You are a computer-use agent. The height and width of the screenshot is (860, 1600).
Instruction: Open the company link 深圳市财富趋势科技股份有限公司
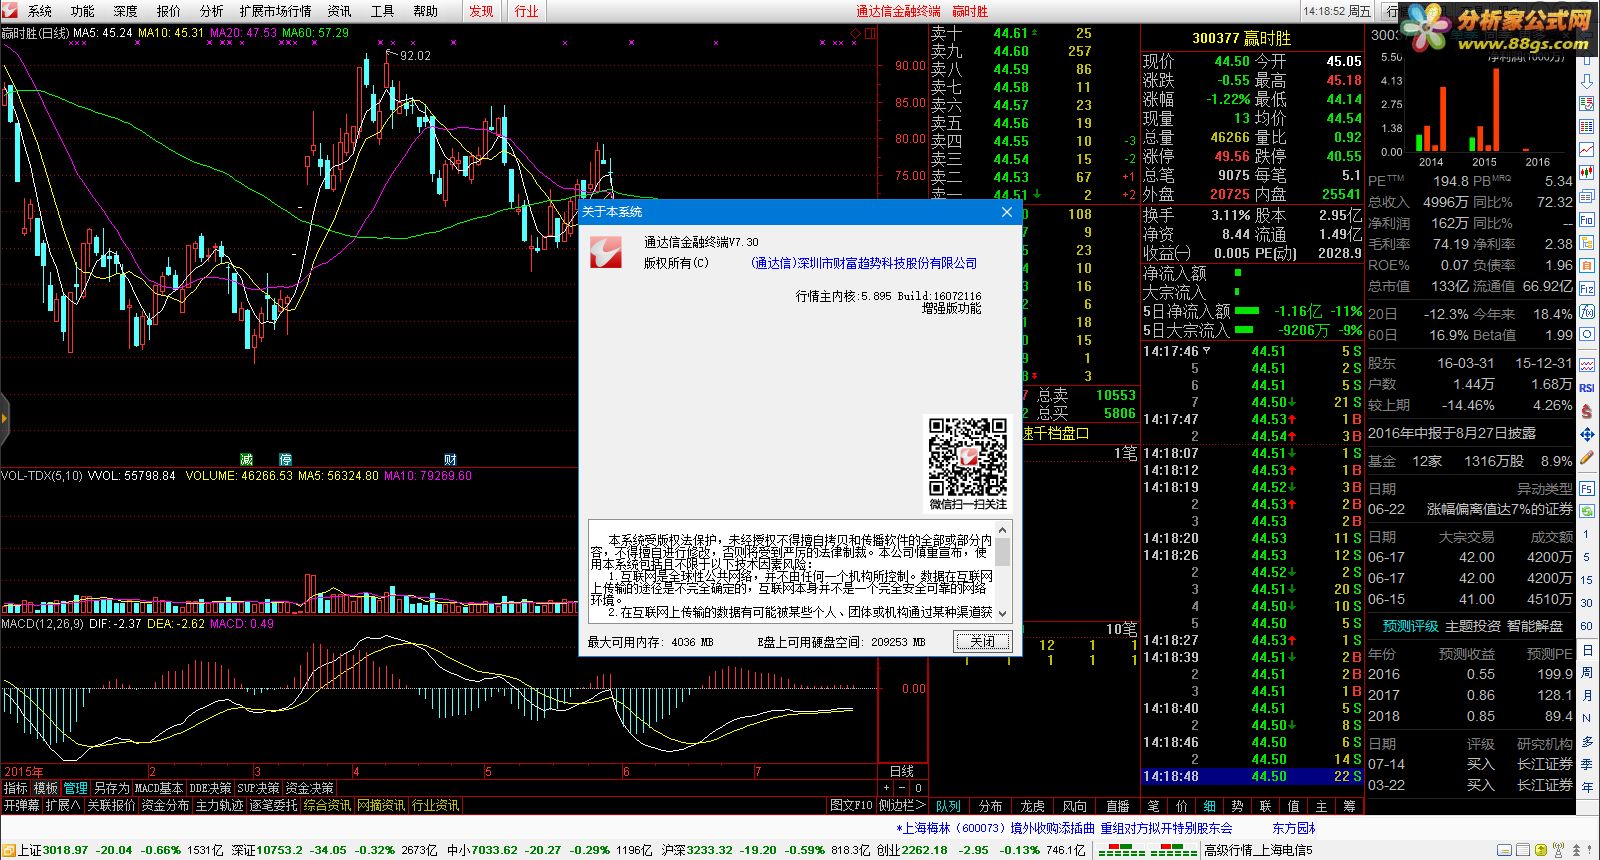(x=863, y=263)
